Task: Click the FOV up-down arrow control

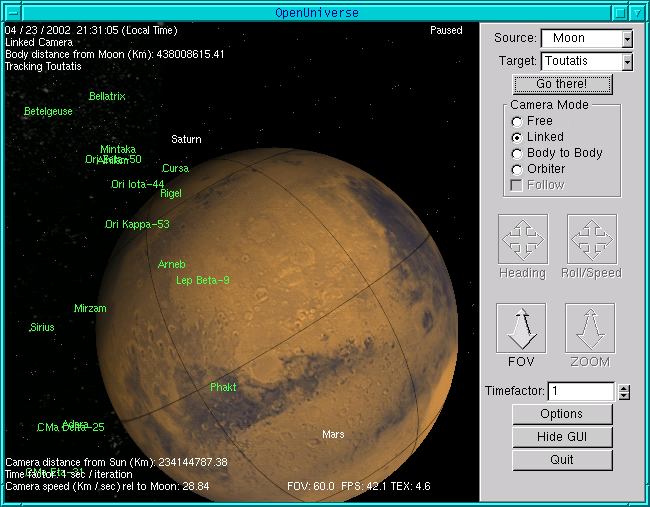Action: (x=521, y=328)
